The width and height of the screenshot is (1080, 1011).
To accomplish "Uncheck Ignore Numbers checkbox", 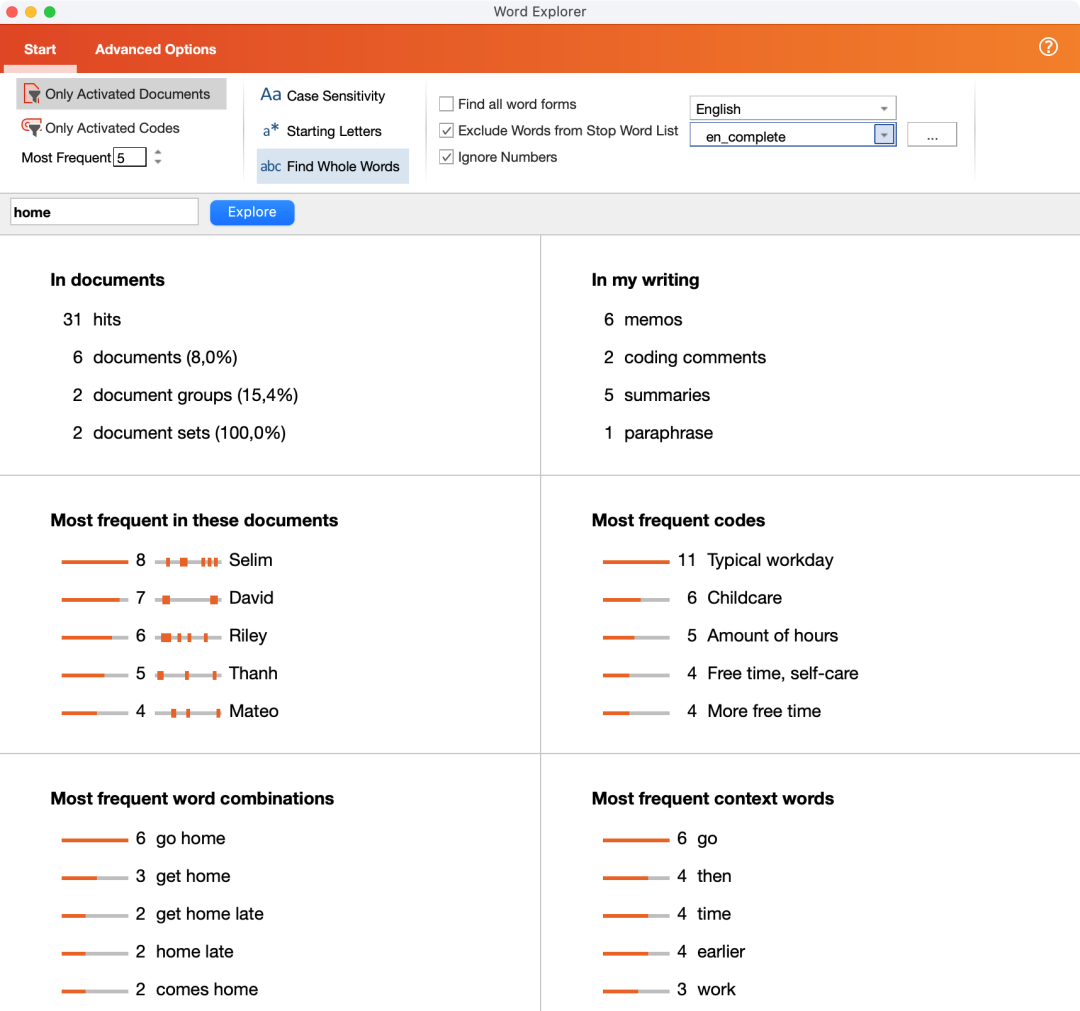I will pos(446,157).
